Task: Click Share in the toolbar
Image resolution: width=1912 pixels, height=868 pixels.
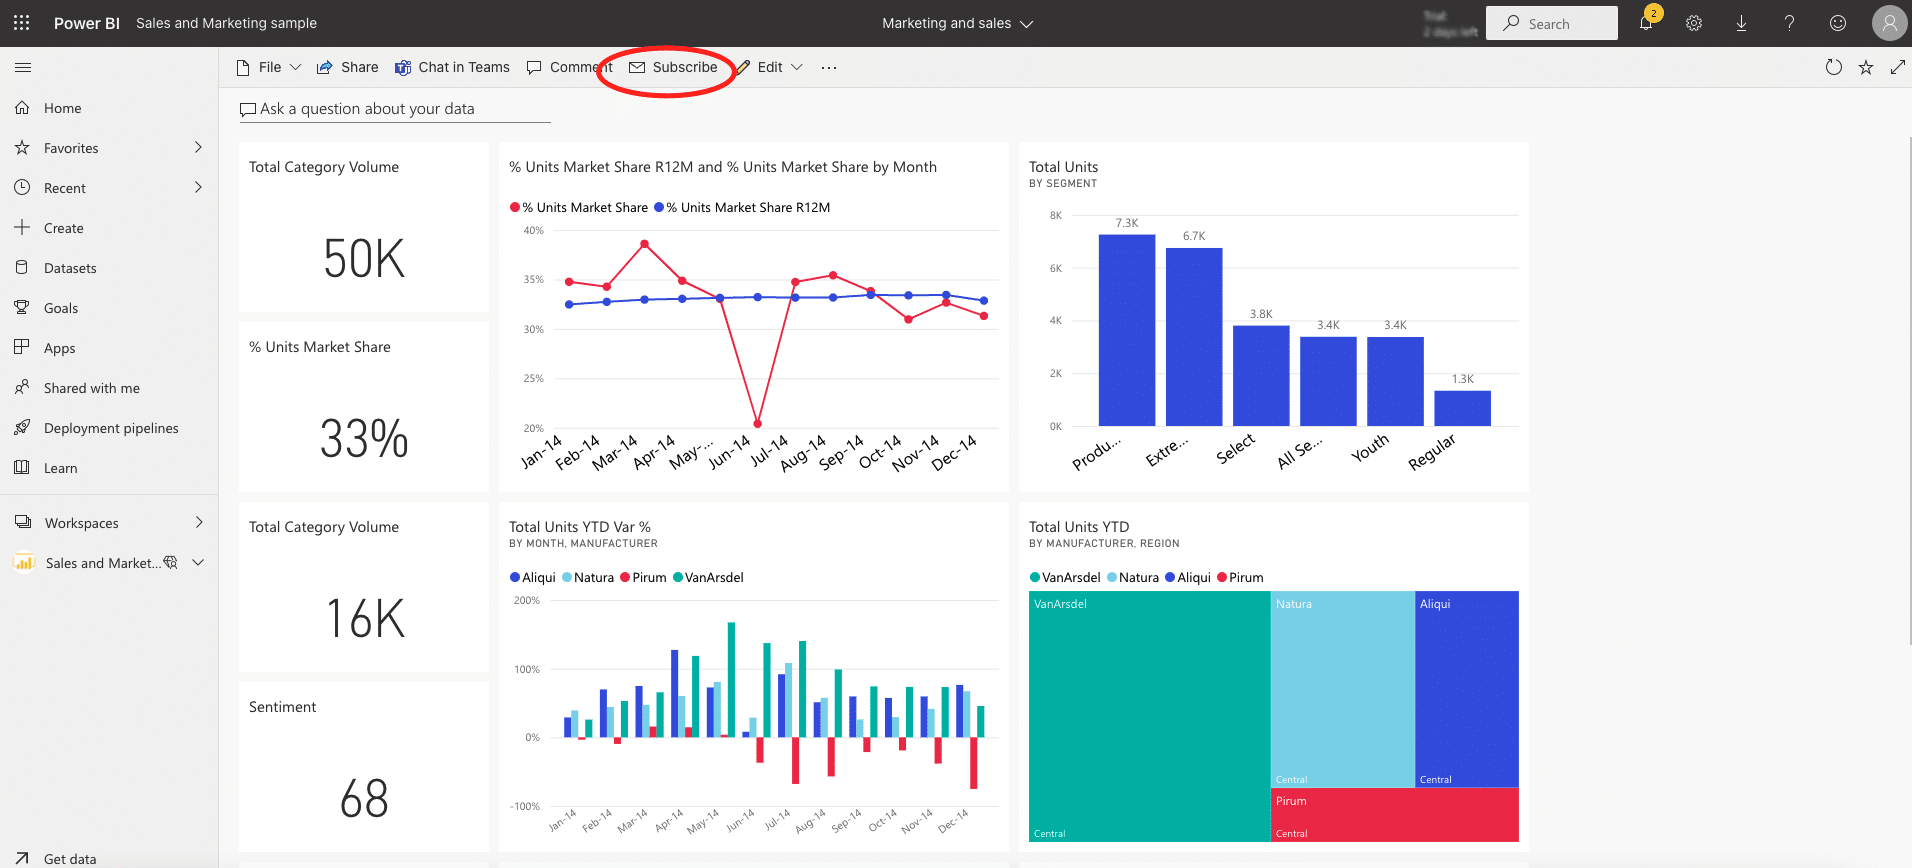Action: [347, 67]
